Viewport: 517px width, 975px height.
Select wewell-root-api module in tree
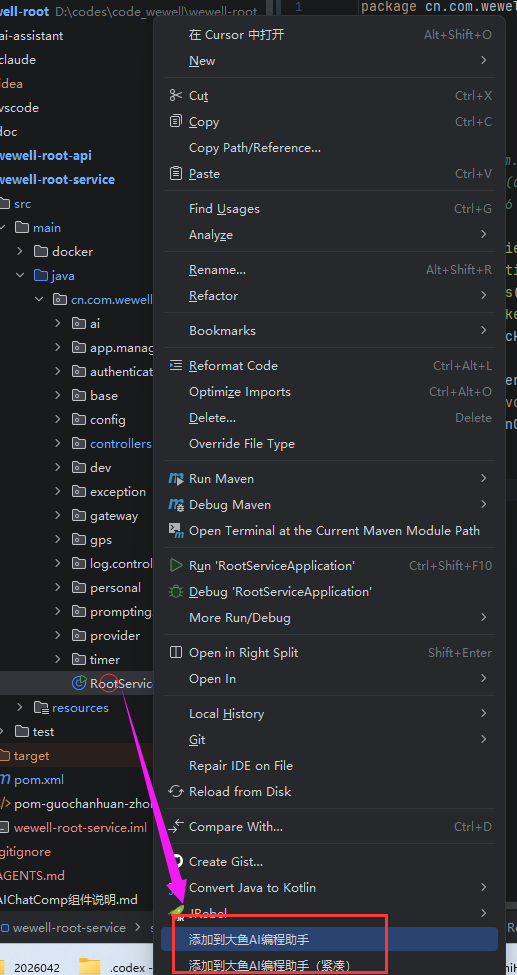click(x=46, y=155)
